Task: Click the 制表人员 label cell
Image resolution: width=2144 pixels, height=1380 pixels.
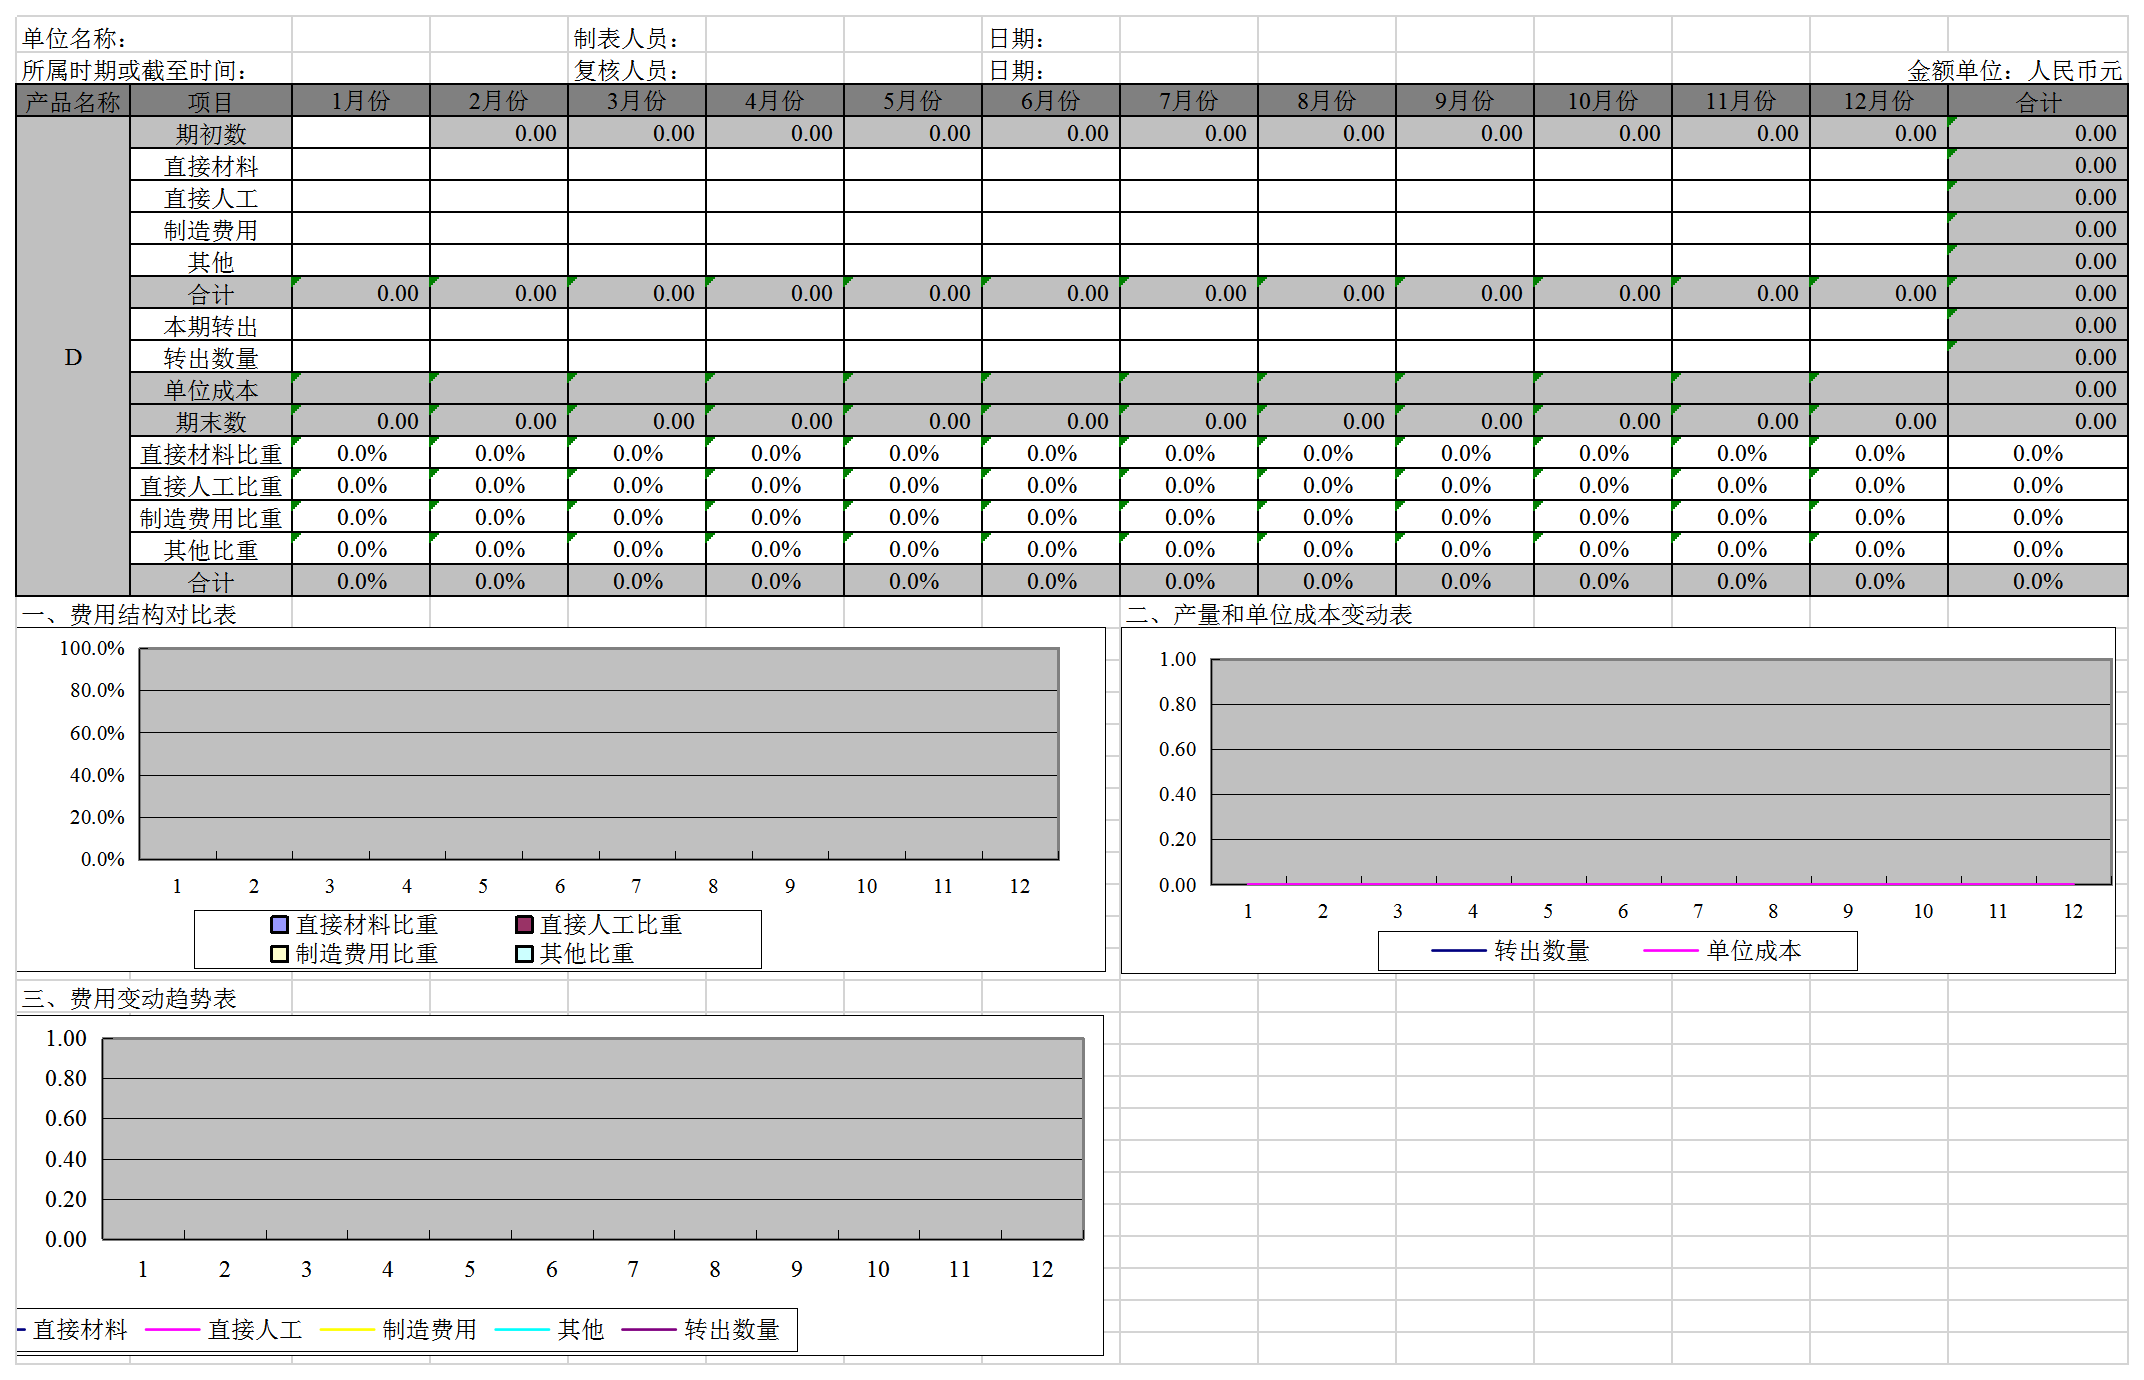Action: [x=627, y=39]
